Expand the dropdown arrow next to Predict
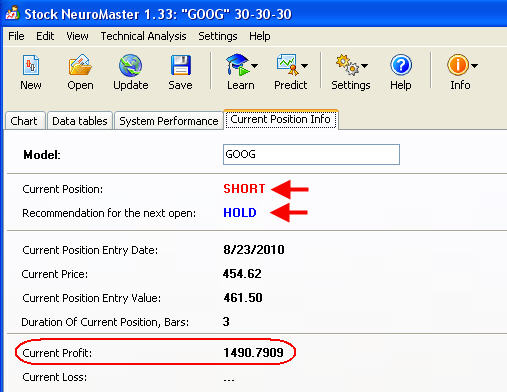507x392 pixels. [x=304, y=66]
